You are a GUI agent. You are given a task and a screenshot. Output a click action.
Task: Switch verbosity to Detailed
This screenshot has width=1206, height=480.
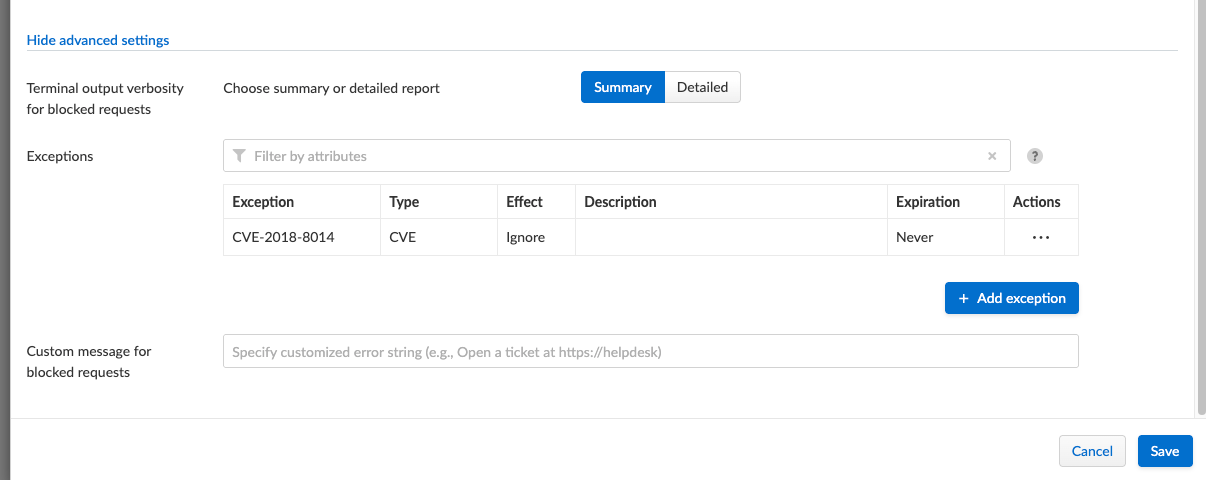pos(702,87)
